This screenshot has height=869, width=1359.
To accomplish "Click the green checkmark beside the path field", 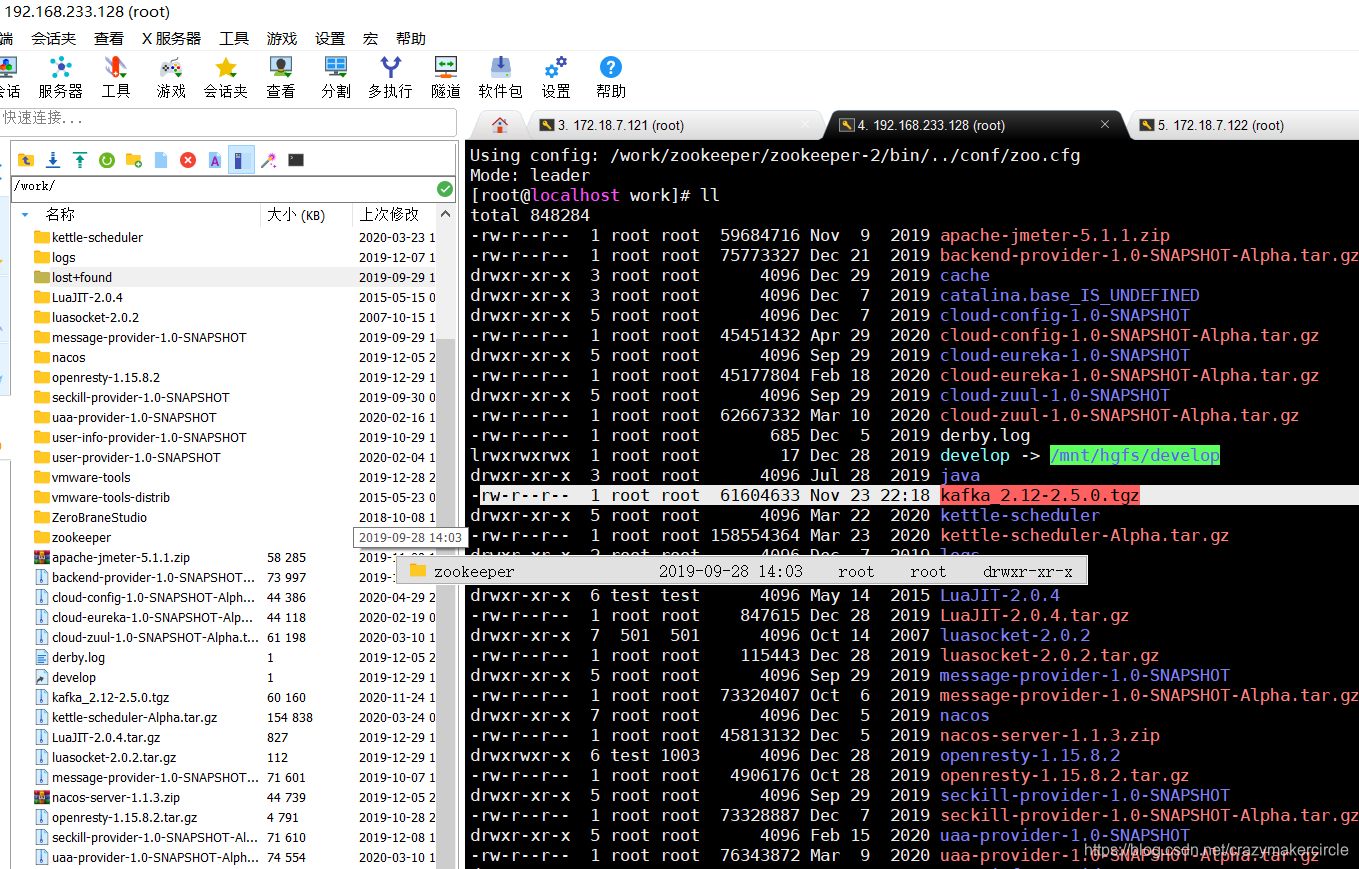I will coord(445,189).
